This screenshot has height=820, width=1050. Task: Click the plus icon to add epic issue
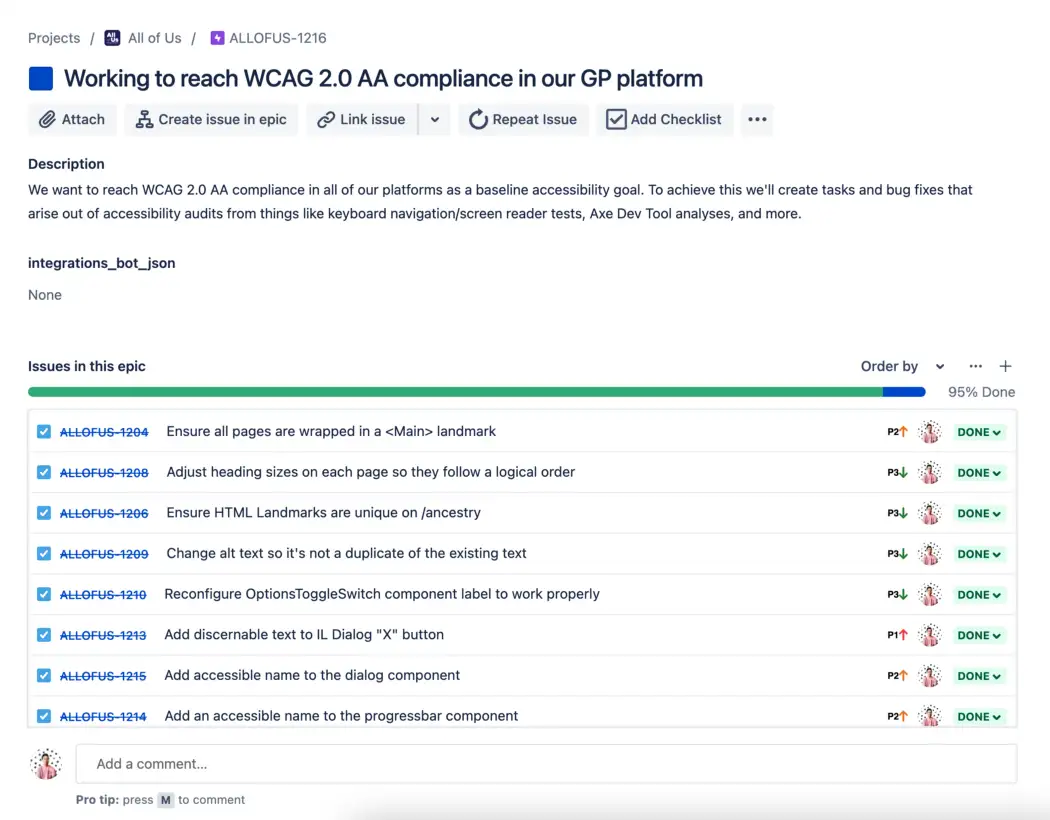pos(1005,366)
